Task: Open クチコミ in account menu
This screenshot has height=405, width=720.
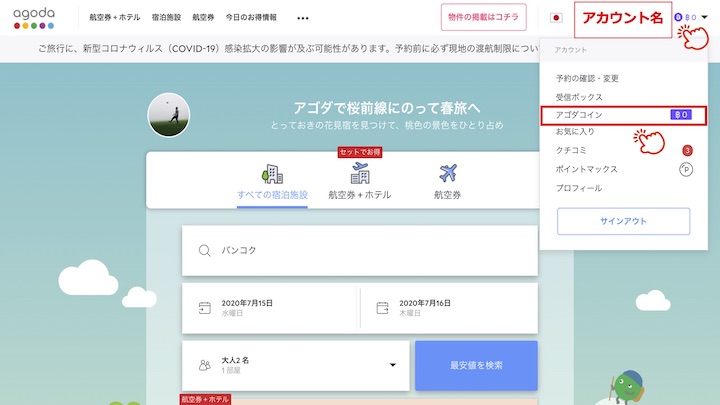Action: point(571,150)
